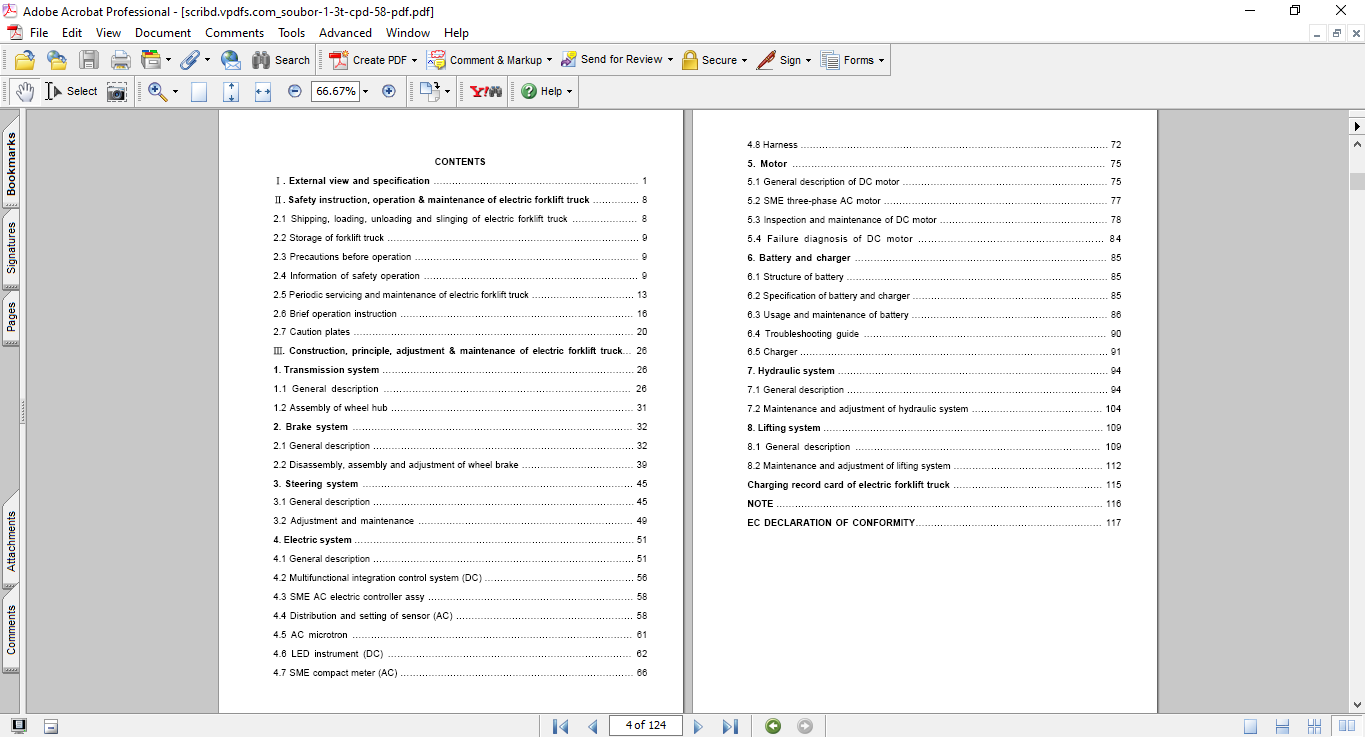Image resolution: width=1365 pixels, height=737 pixels.
Task: Expand the Comment & Markup dropdown
Action: (x=550, y=60)
